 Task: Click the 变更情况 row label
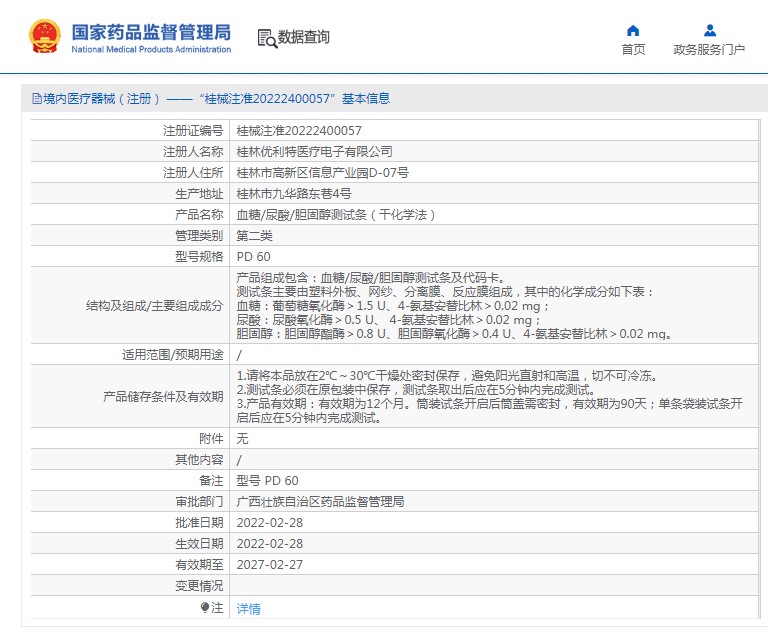point(199,586)
